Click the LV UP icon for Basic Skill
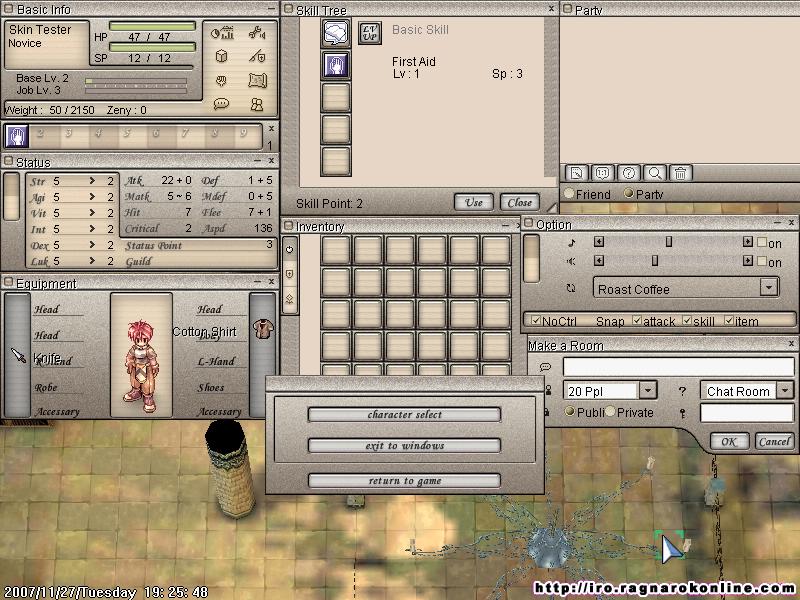 [x=369, y=33]
